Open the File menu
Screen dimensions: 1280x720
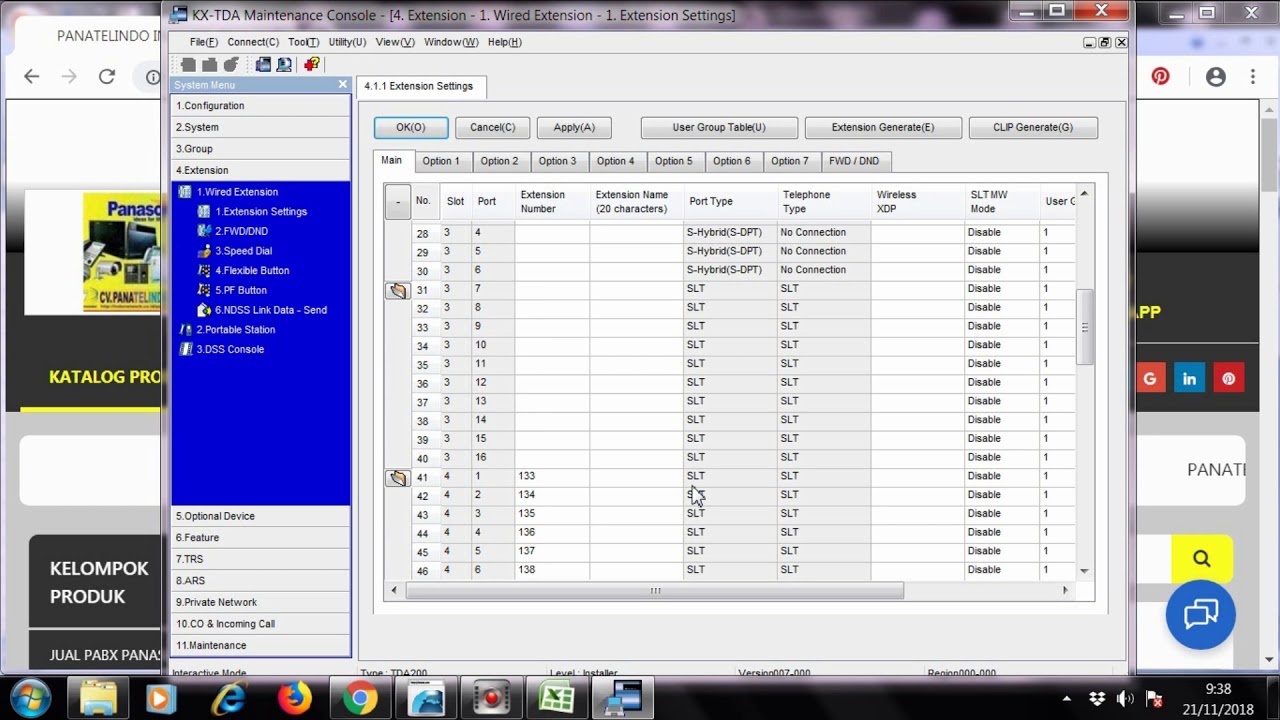(203, 42)
